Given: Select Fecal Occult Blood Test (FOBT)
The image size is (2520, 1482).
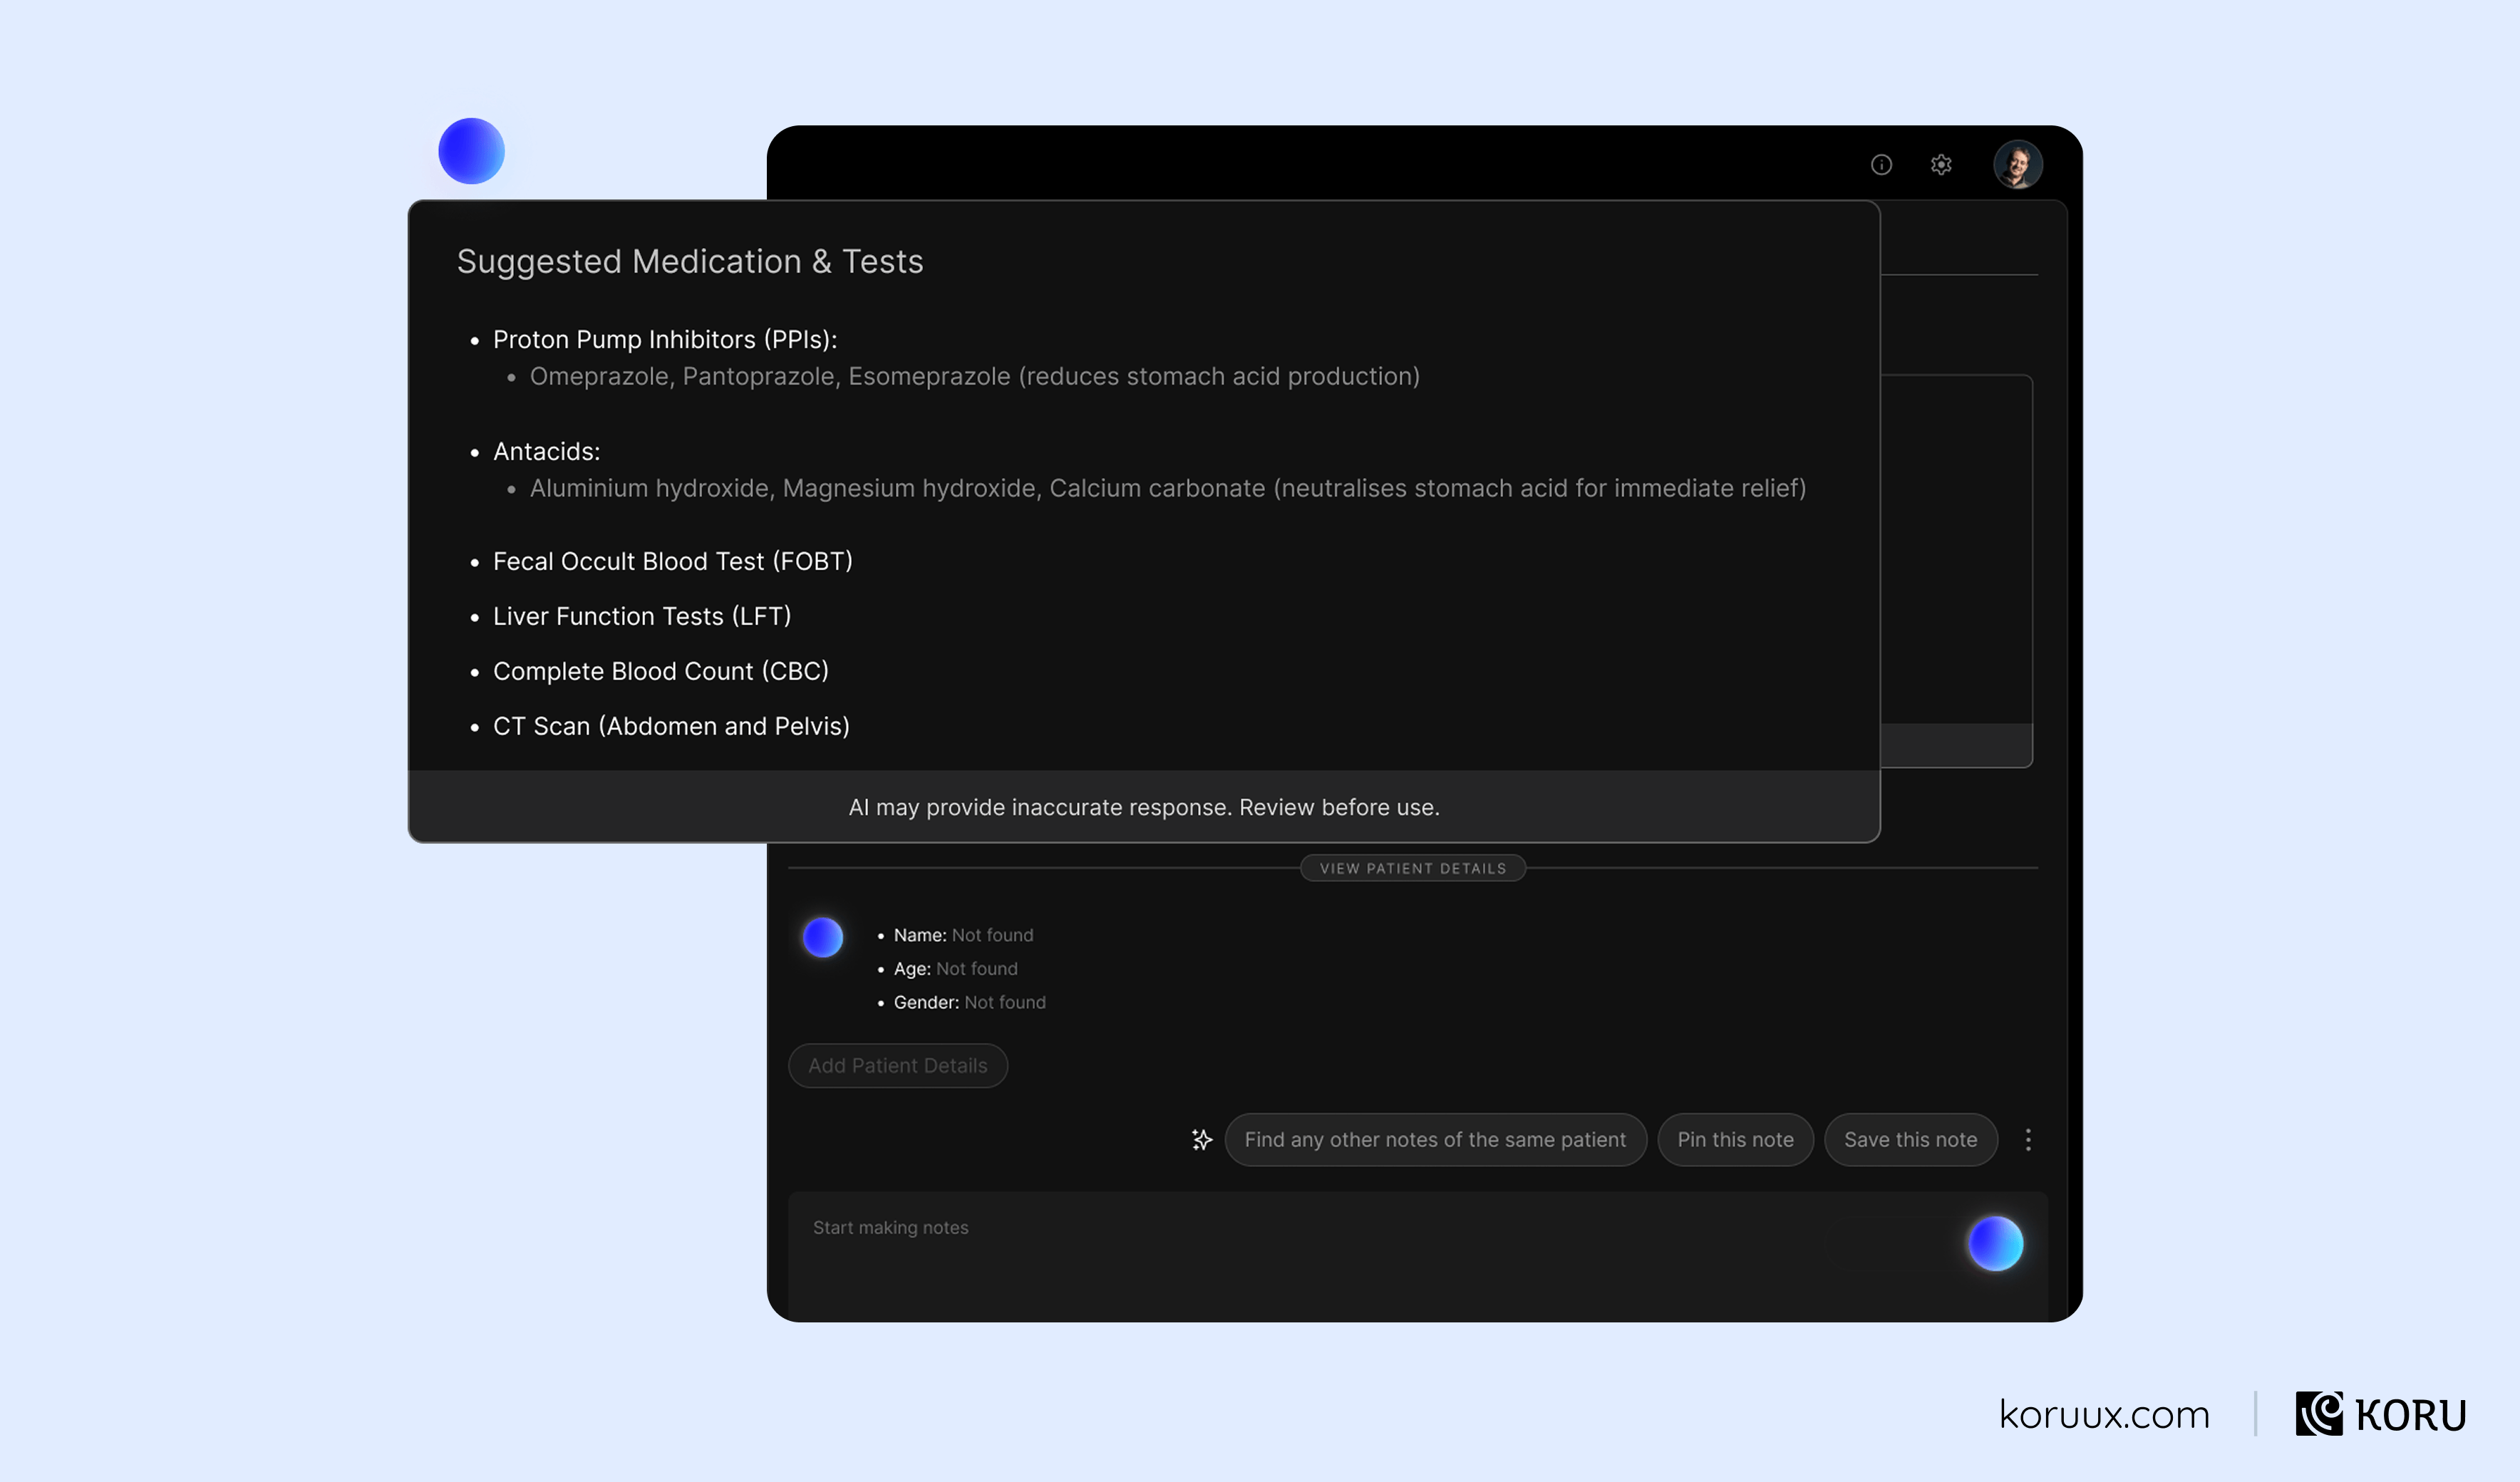Looking at the screenshot, I should (672, 562).
